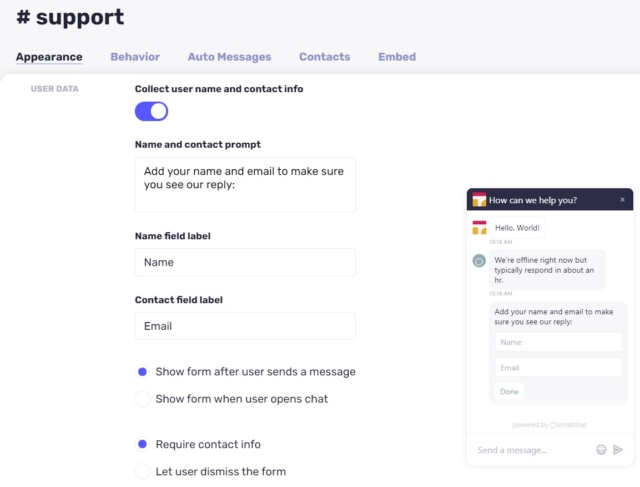Close the chat widget preview

622,200
